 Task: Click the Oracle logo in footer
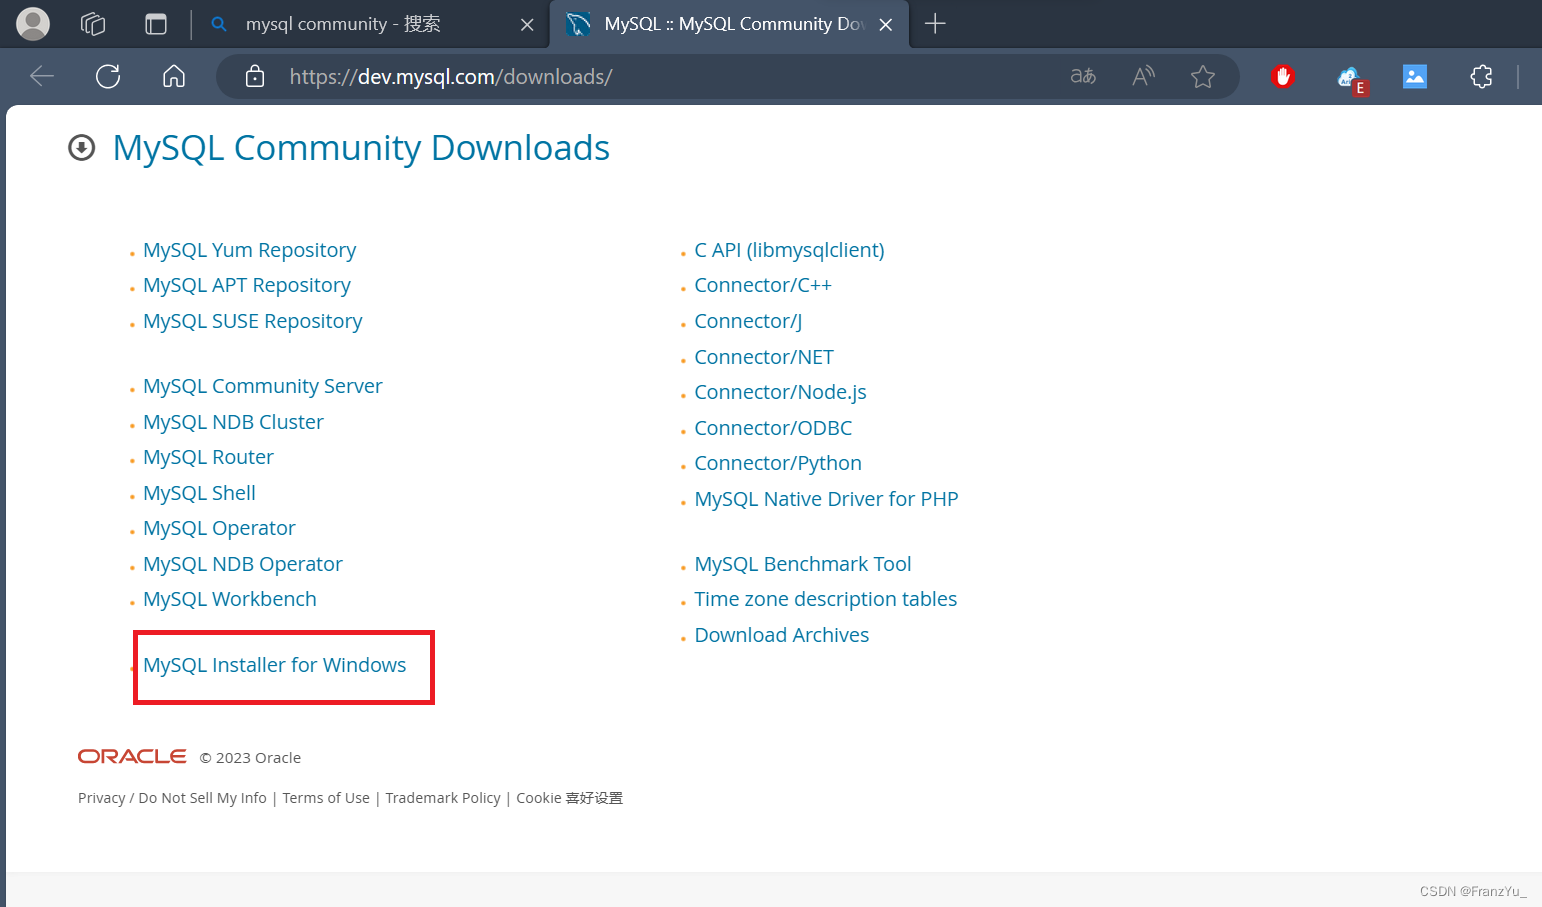click(x=132, y=757)
